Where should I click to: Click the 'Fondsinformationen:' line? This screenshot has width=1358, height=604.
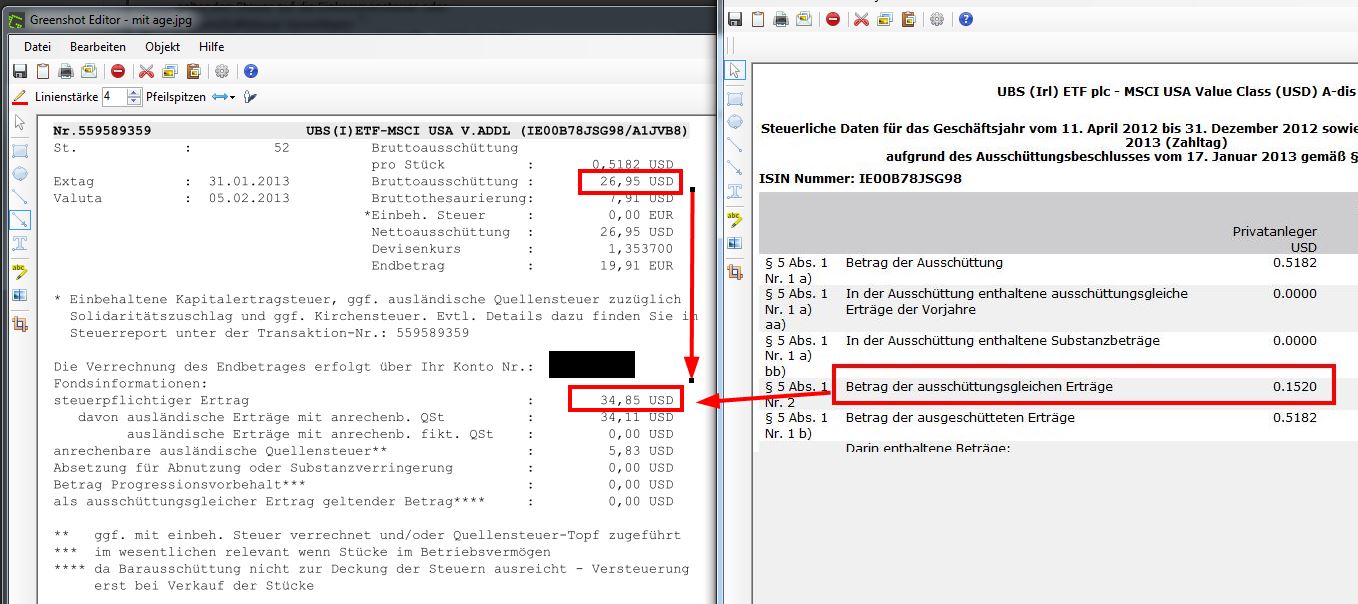click(130, 383)
